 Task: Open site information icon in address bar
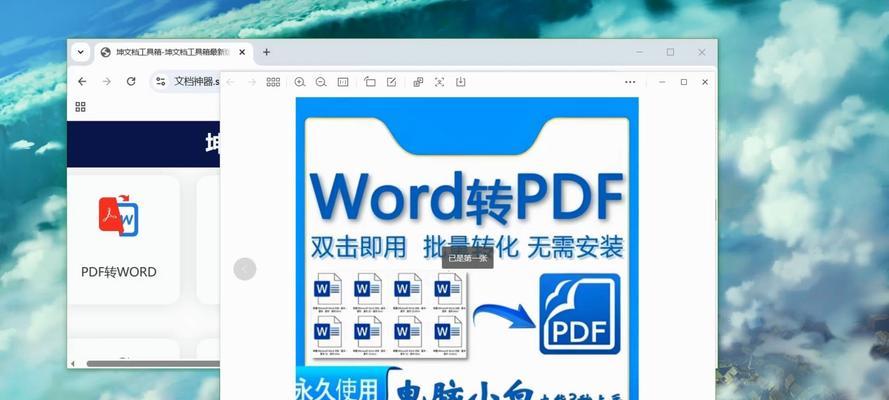160,82
